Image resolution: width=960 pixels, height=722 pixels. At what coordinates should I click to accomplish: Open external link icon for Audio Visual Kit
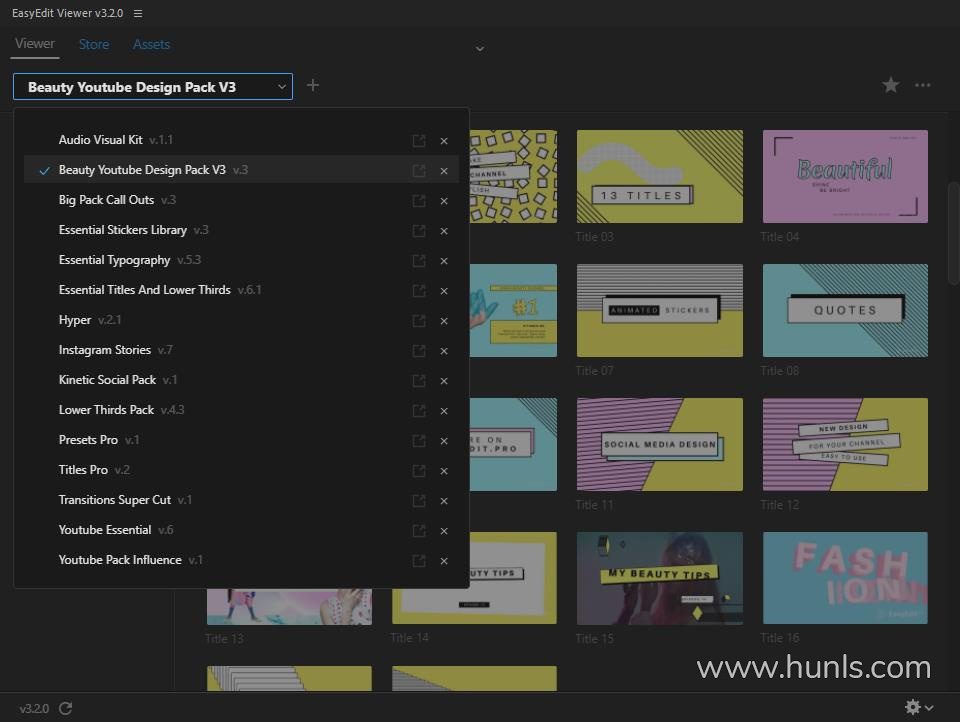point(419,141)
